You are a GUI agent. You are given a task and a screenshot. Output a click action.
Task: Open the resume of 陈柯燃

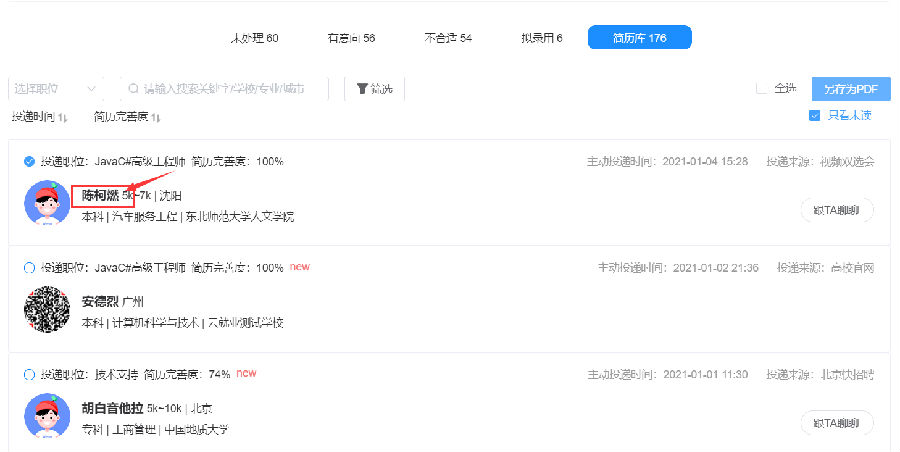(100, 195)
